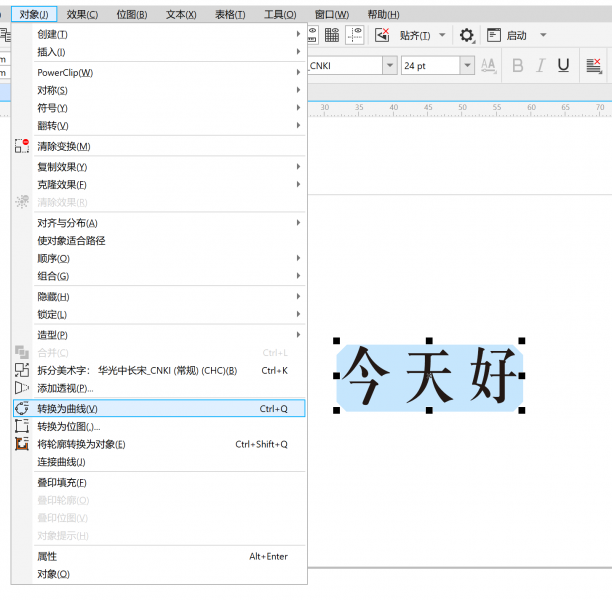
Task: Choose 清除变换(M) menu entry
Action: tap(169, 146)
